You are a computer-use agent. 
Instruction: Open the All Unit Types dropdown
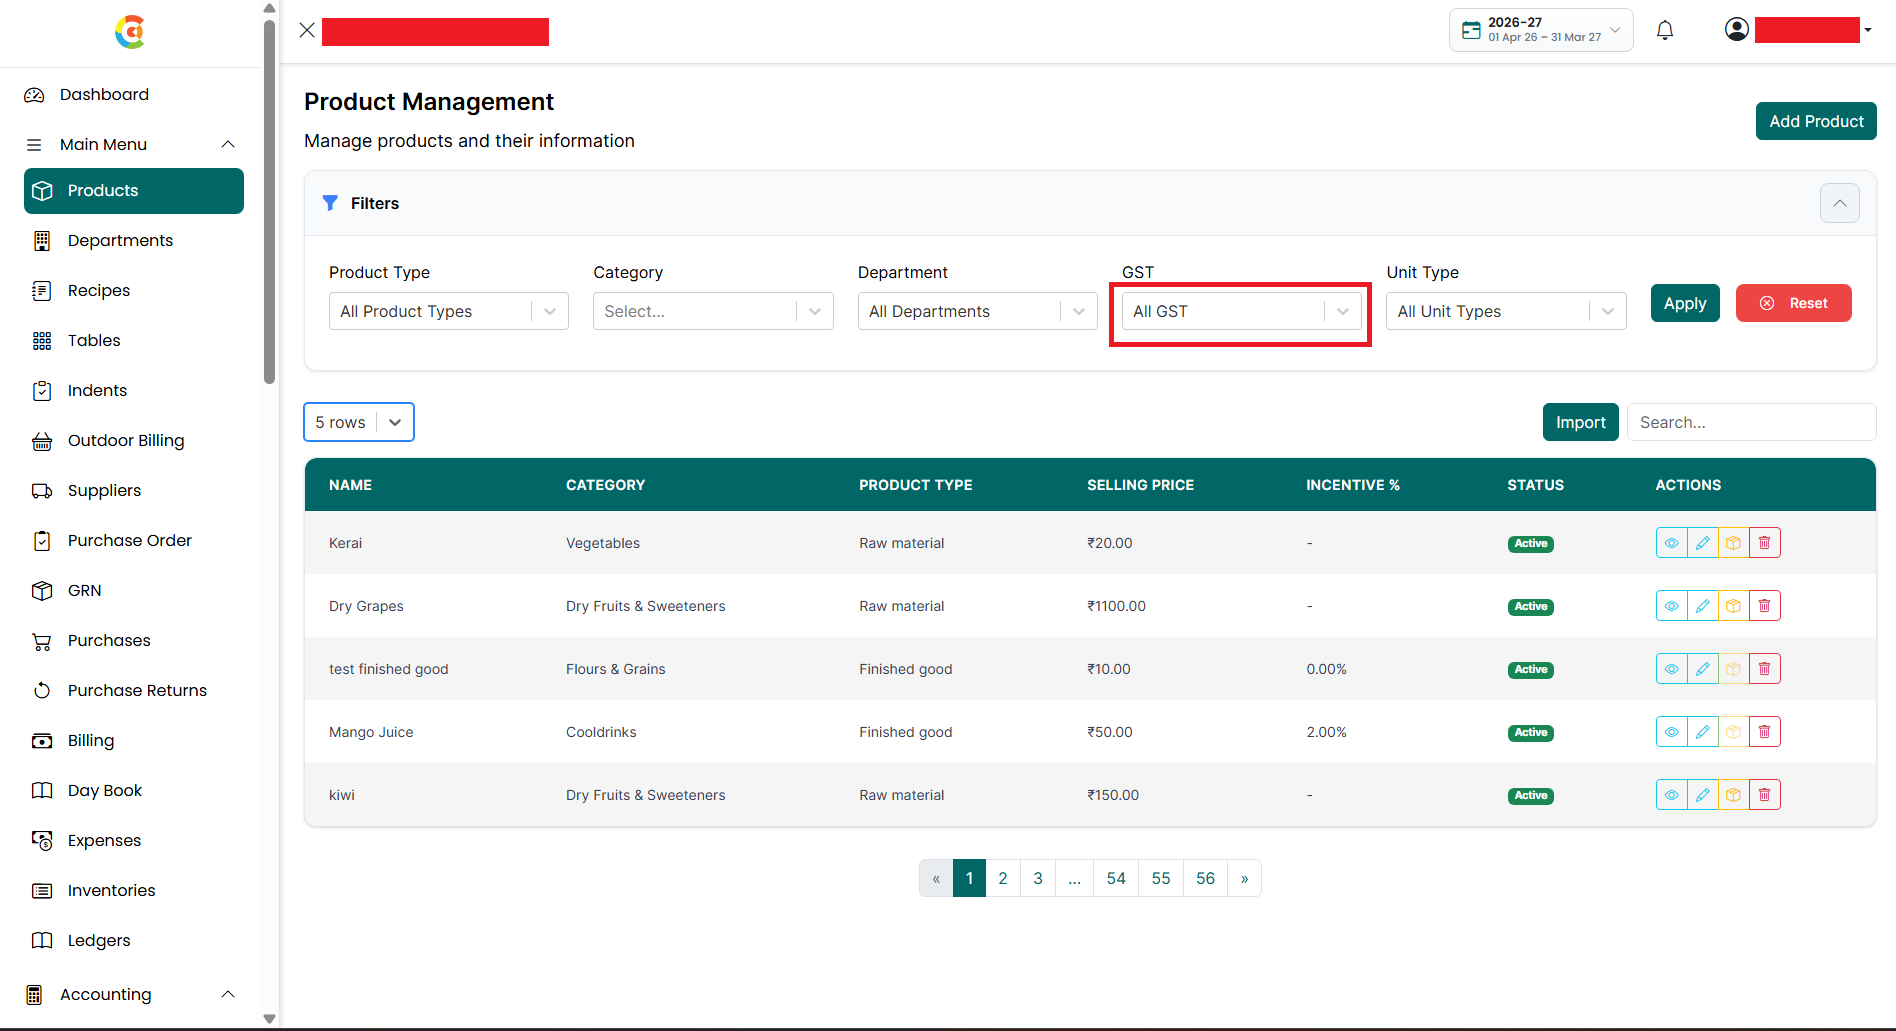[x=1506, y=311]
